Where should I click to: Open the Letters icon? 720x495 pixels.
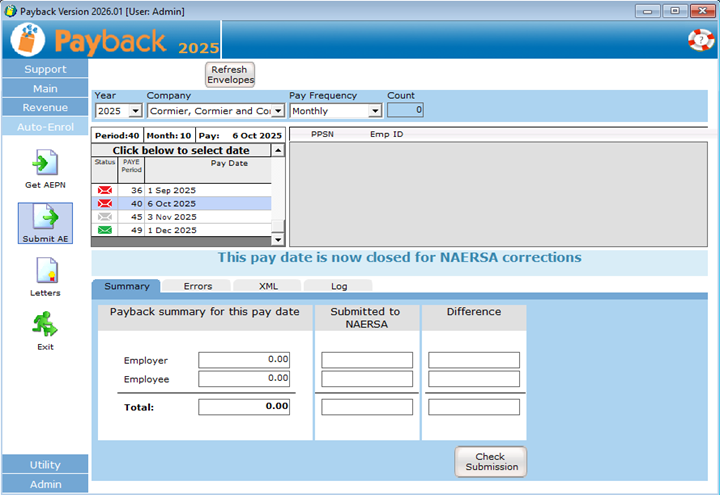click(x=45, y=272)
